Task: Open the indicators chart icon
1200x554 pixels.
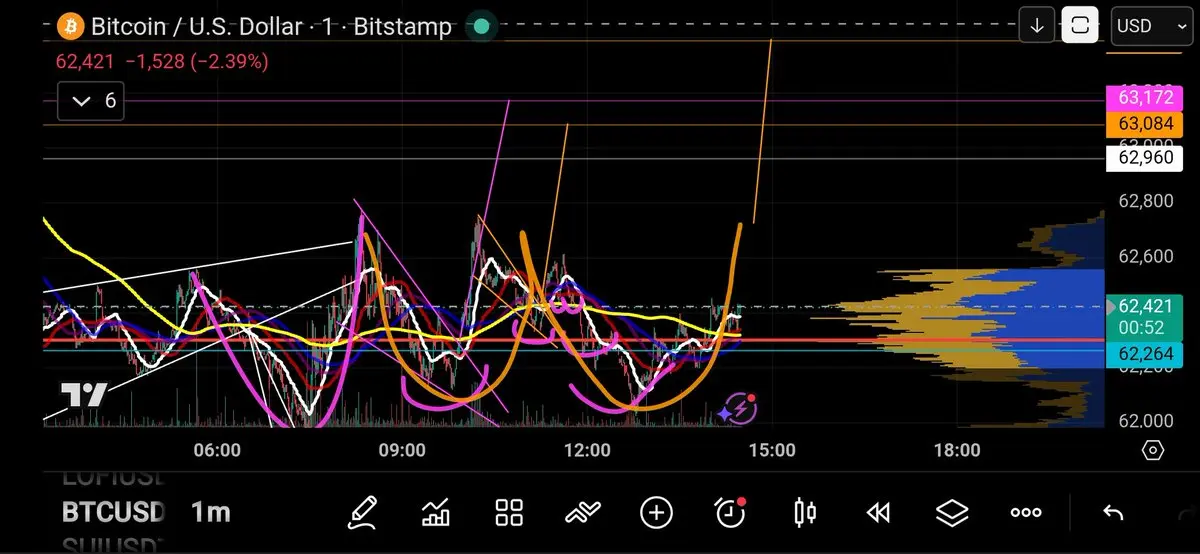Action: coord(436,513)
